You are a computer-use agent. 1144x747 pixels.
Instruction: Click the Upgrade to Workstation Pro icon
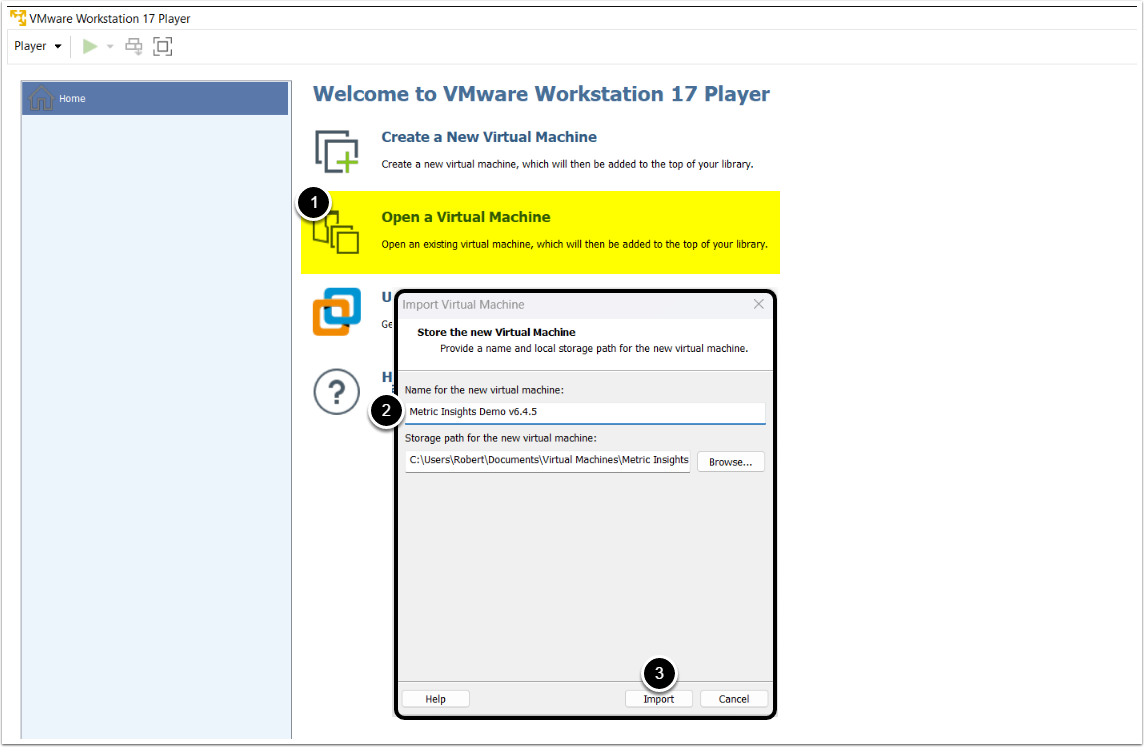point(336,311)
